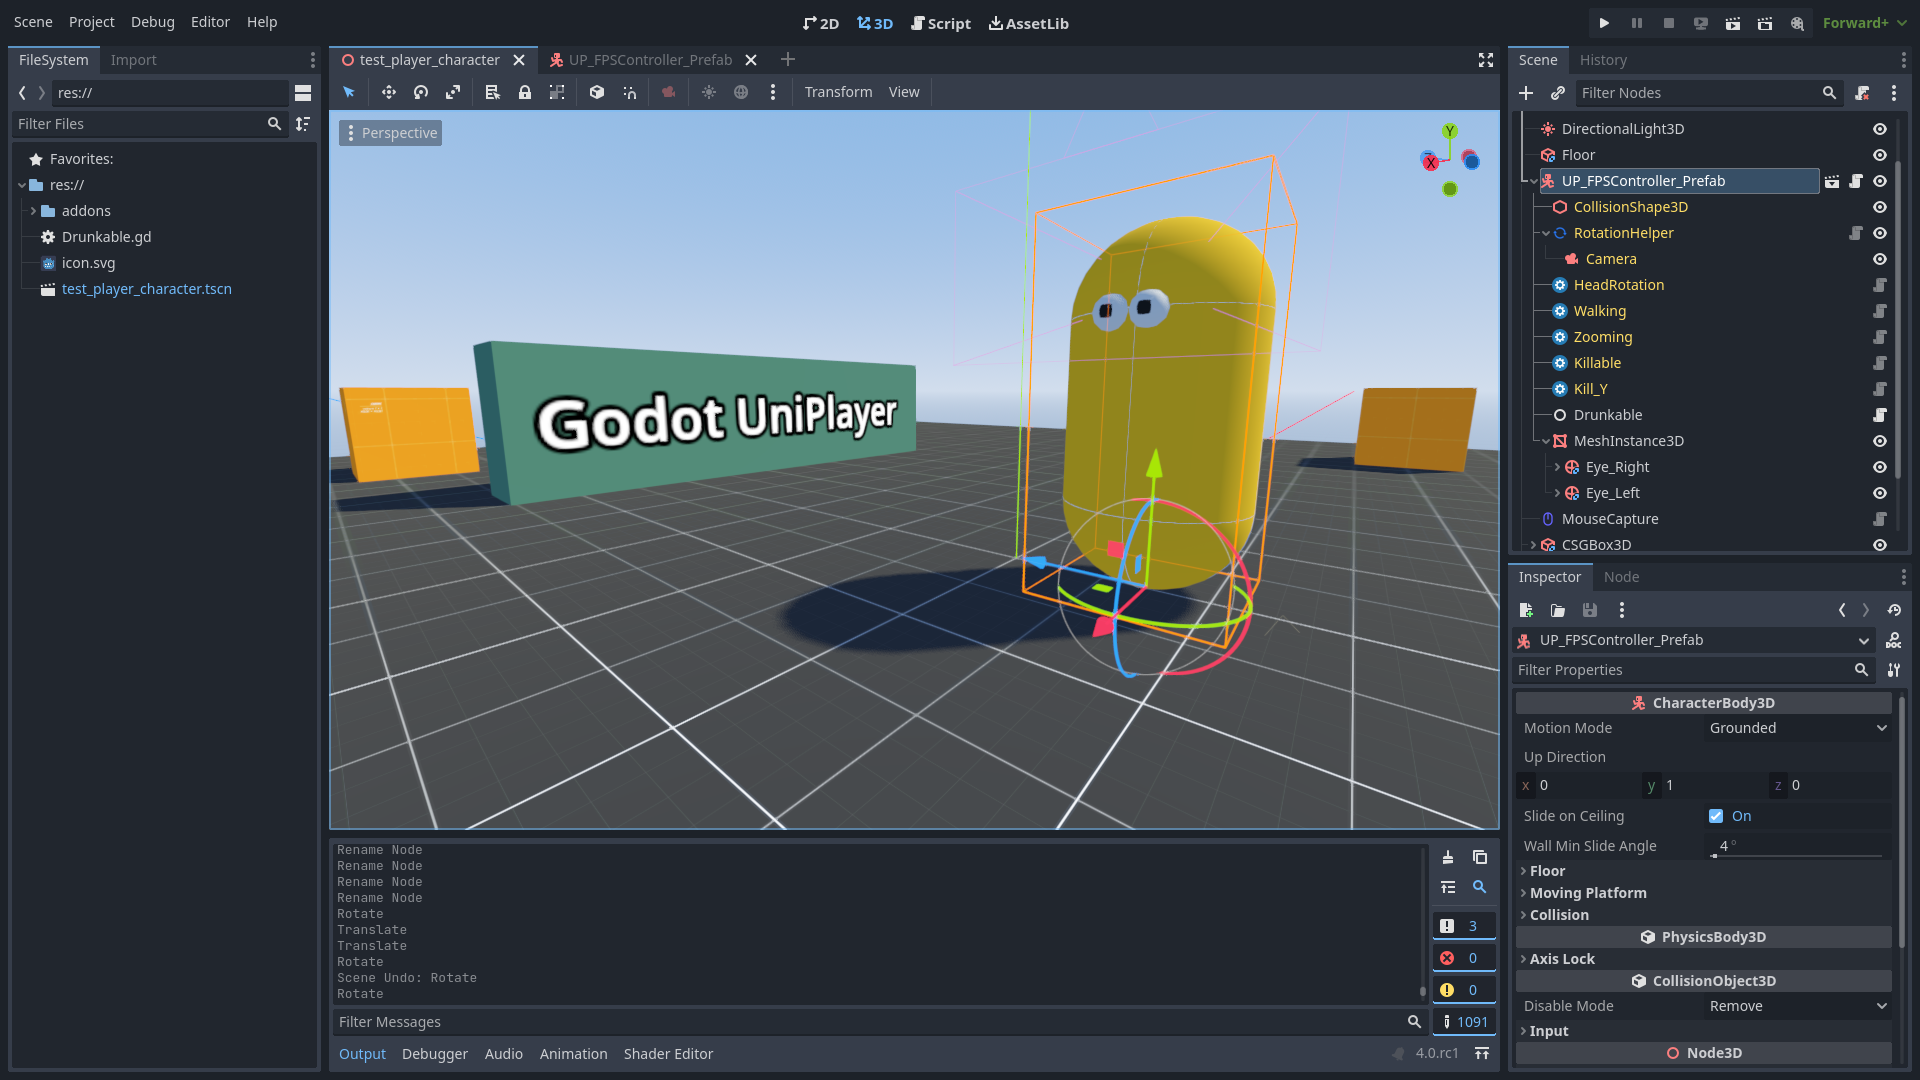
Task: Toggle Use Snap magnet icon
Action: click(x=629, y=92)
